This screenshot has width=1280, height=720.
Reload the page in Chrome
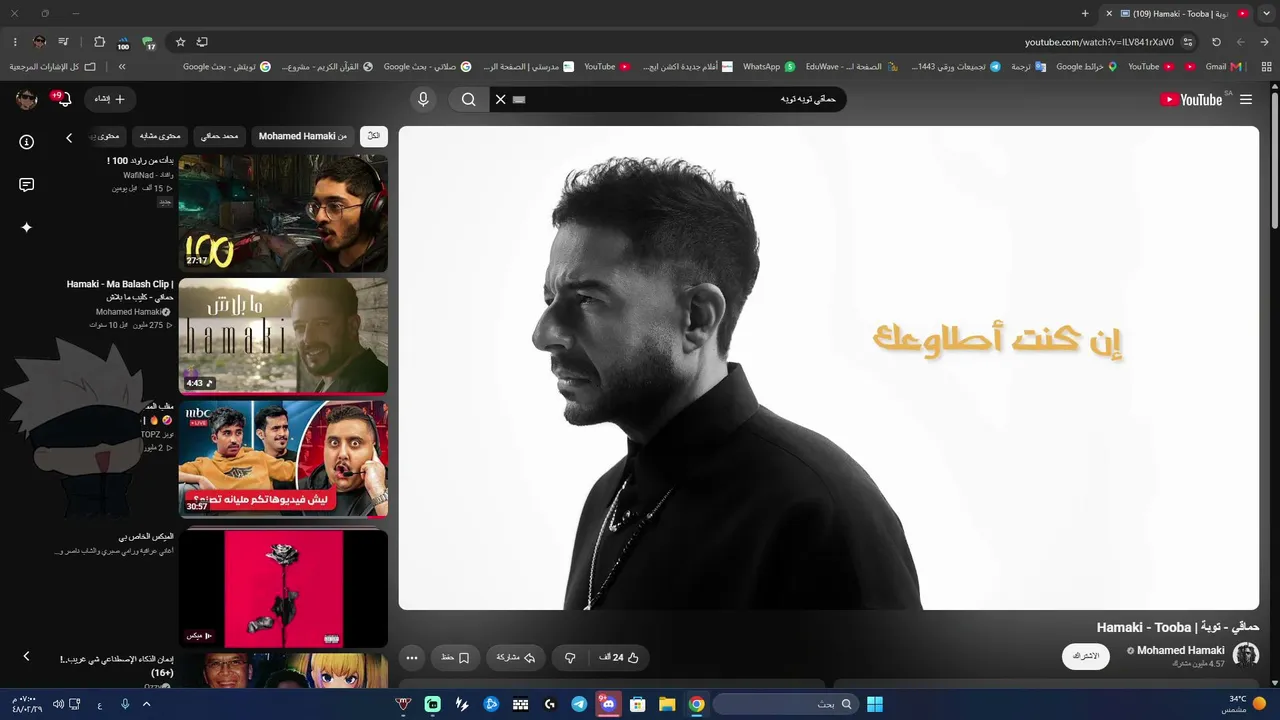point(1216,42)
